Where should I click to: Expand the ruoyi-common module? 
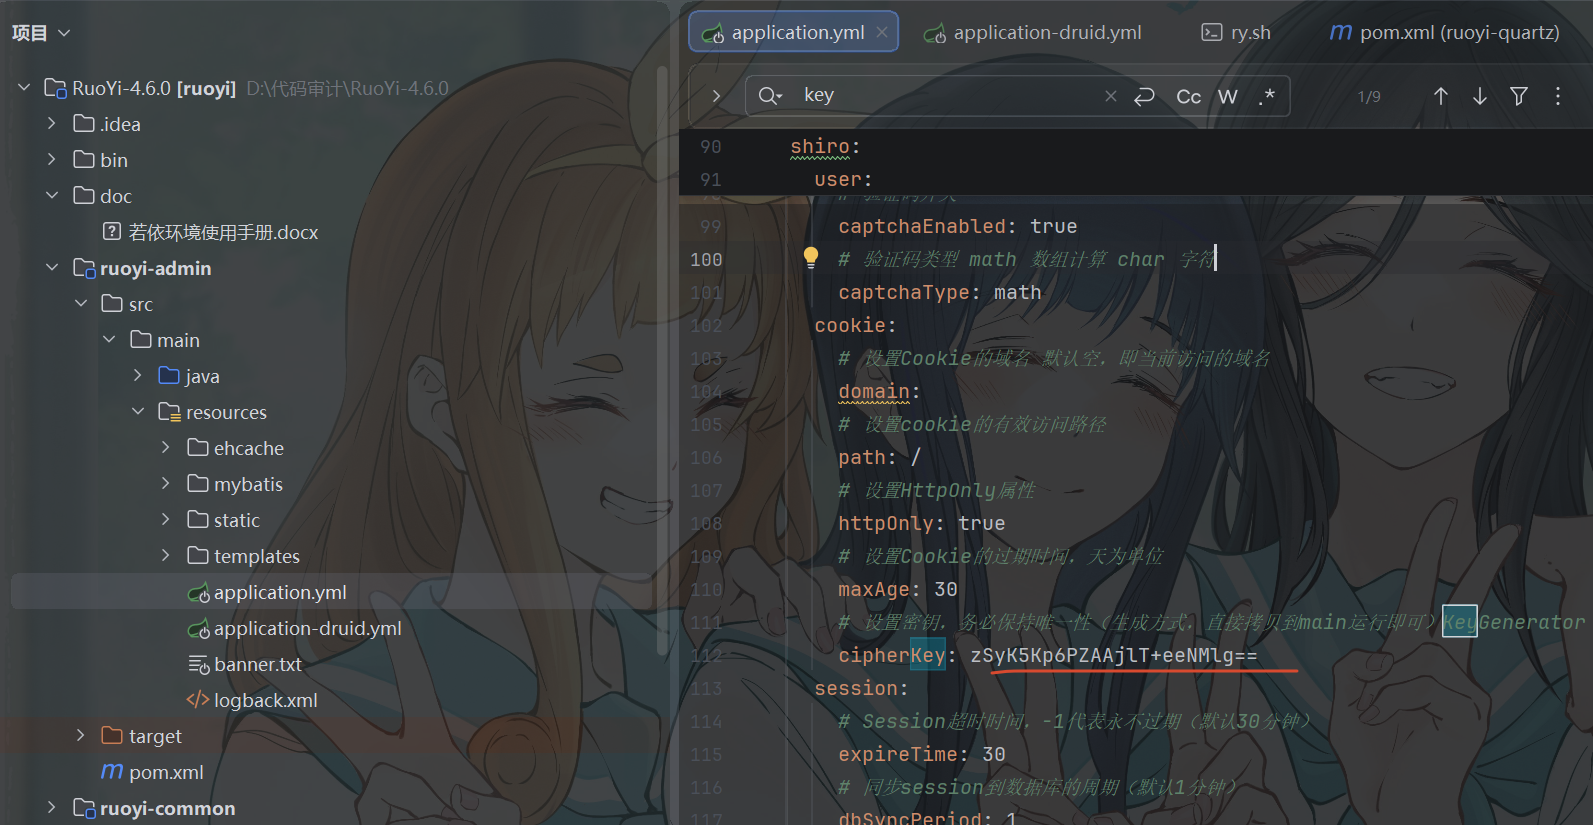[52, 807]
